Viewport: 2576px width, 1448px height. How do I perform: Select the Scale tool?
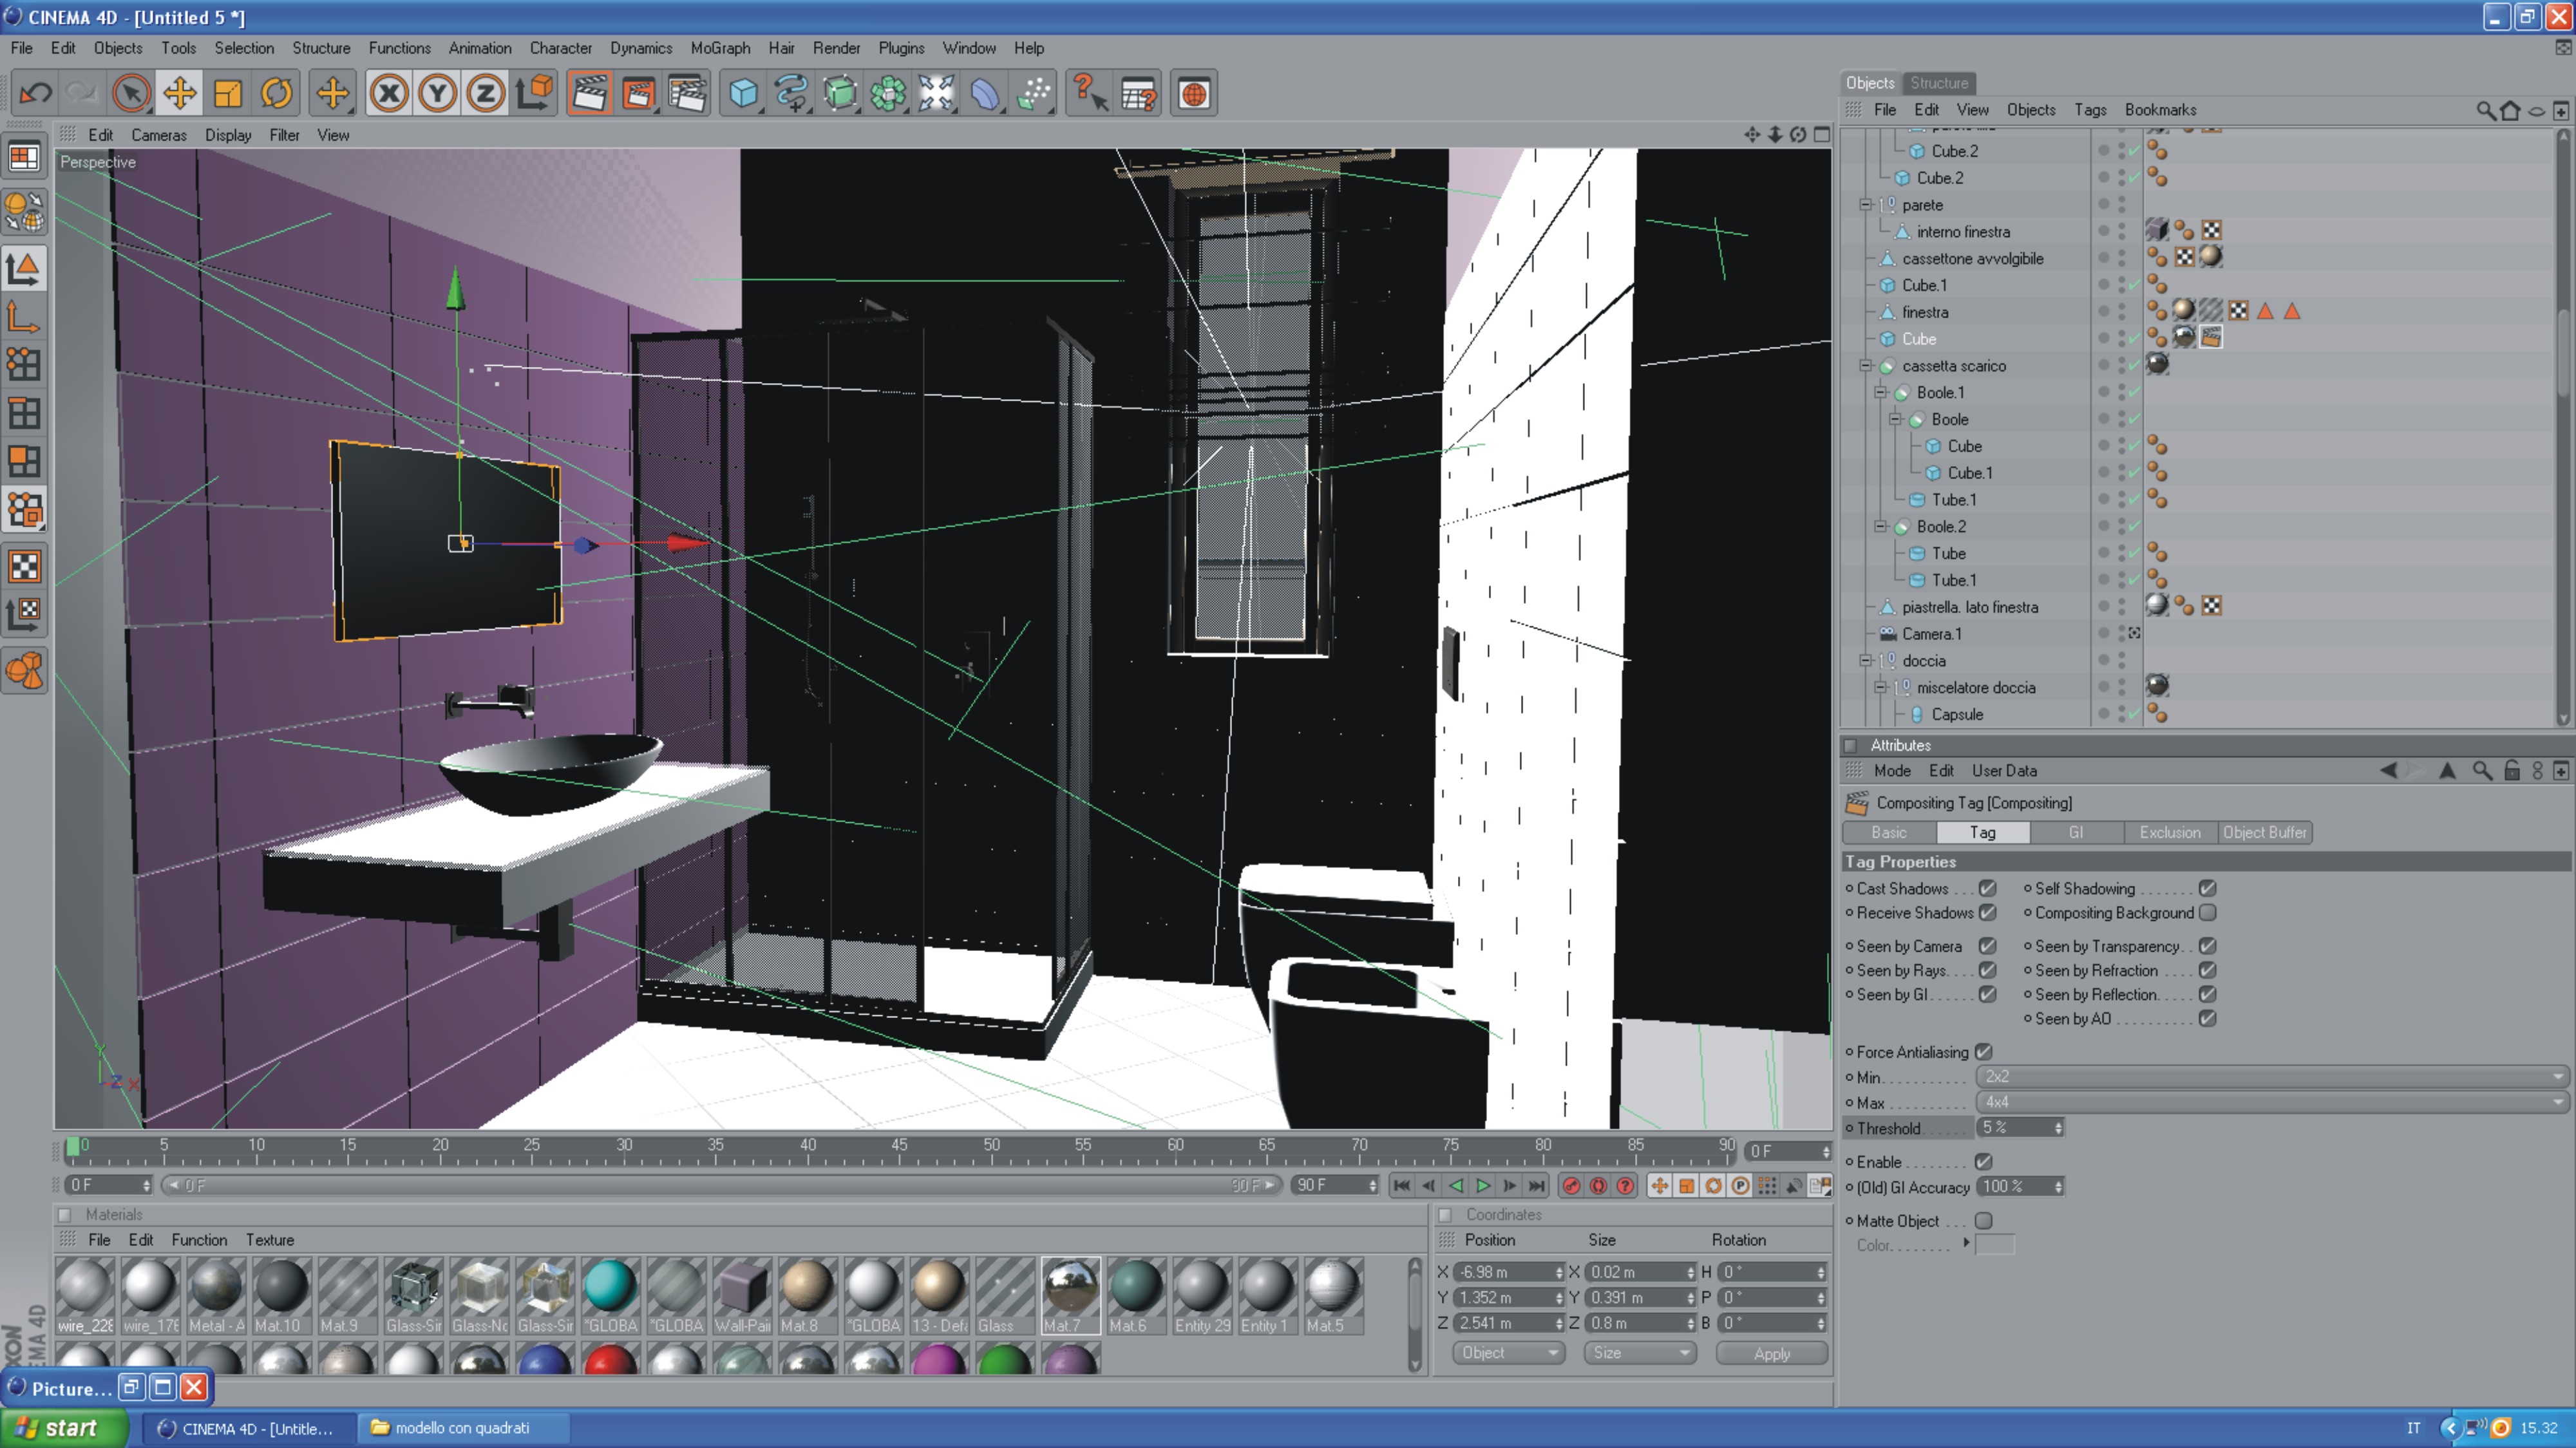tap(228, 94)
